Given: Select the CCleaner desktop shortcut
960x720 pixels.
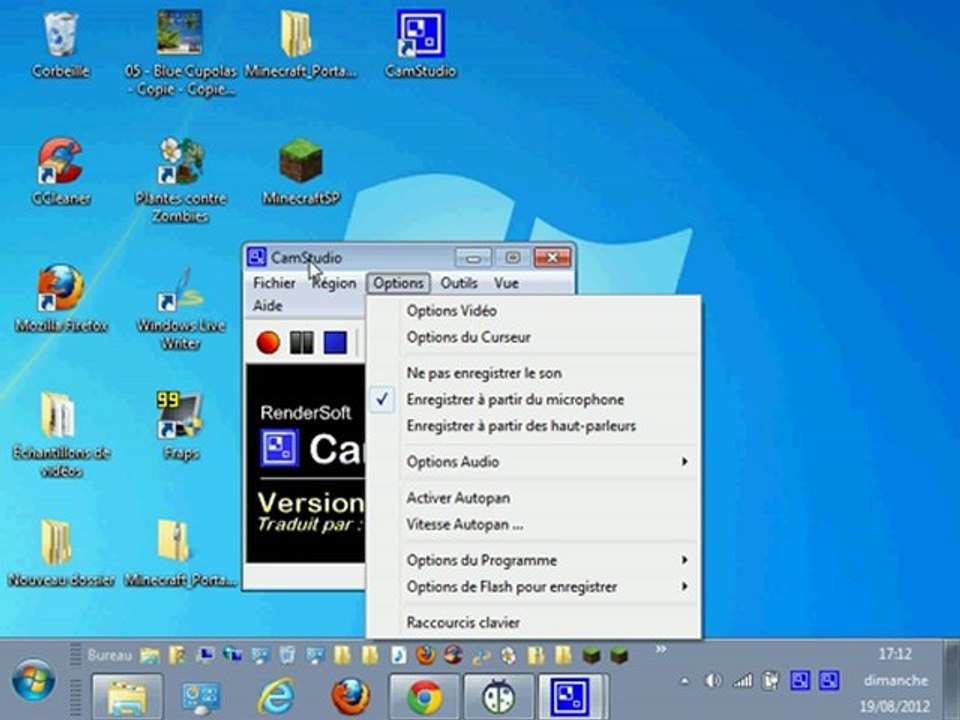Looking at the screenshot, I should point(60,171).
